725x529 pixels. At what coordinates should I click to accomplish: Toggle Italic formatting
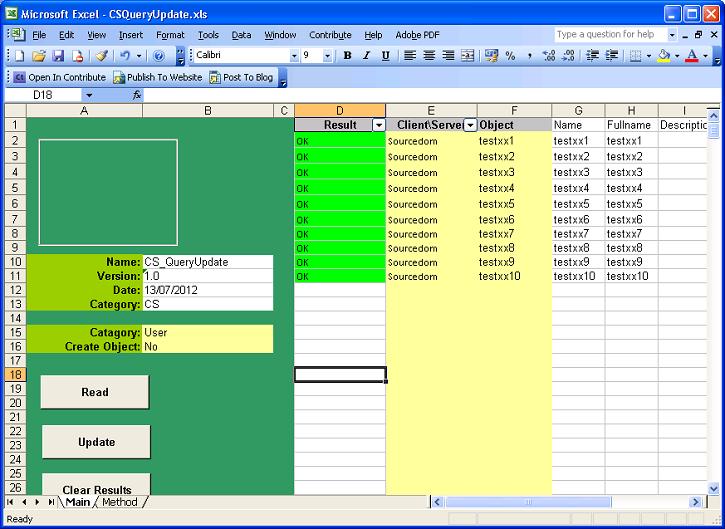click(x=366, y=56)
